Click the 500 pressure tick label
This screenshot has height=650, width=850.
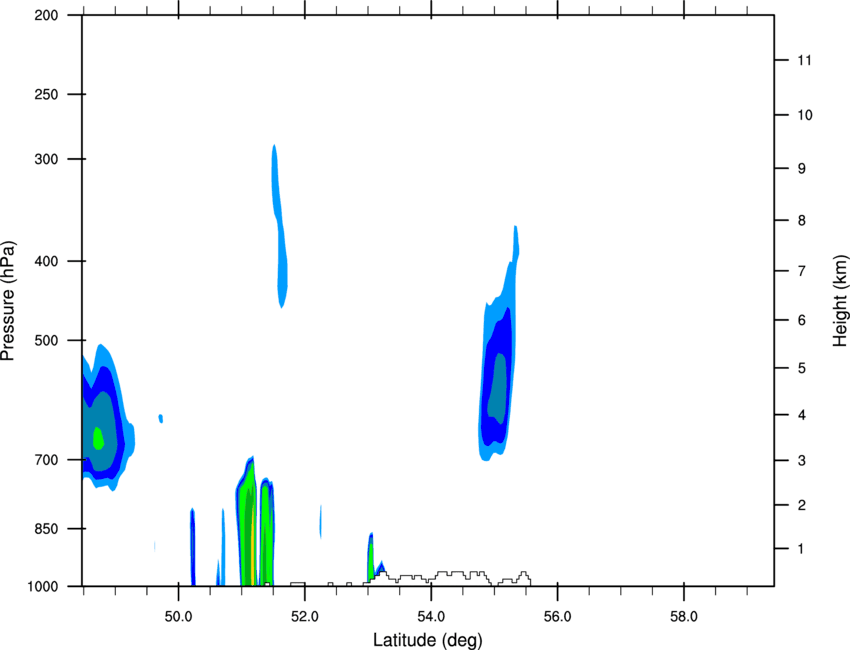tap(46, 340)
